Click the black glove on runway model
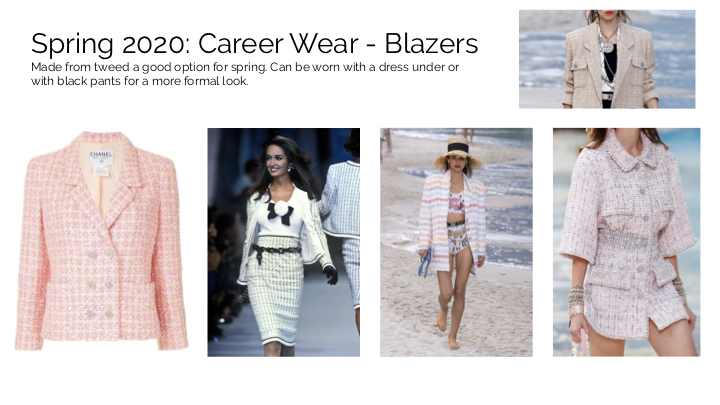720x405 pixels. (330, 275)
